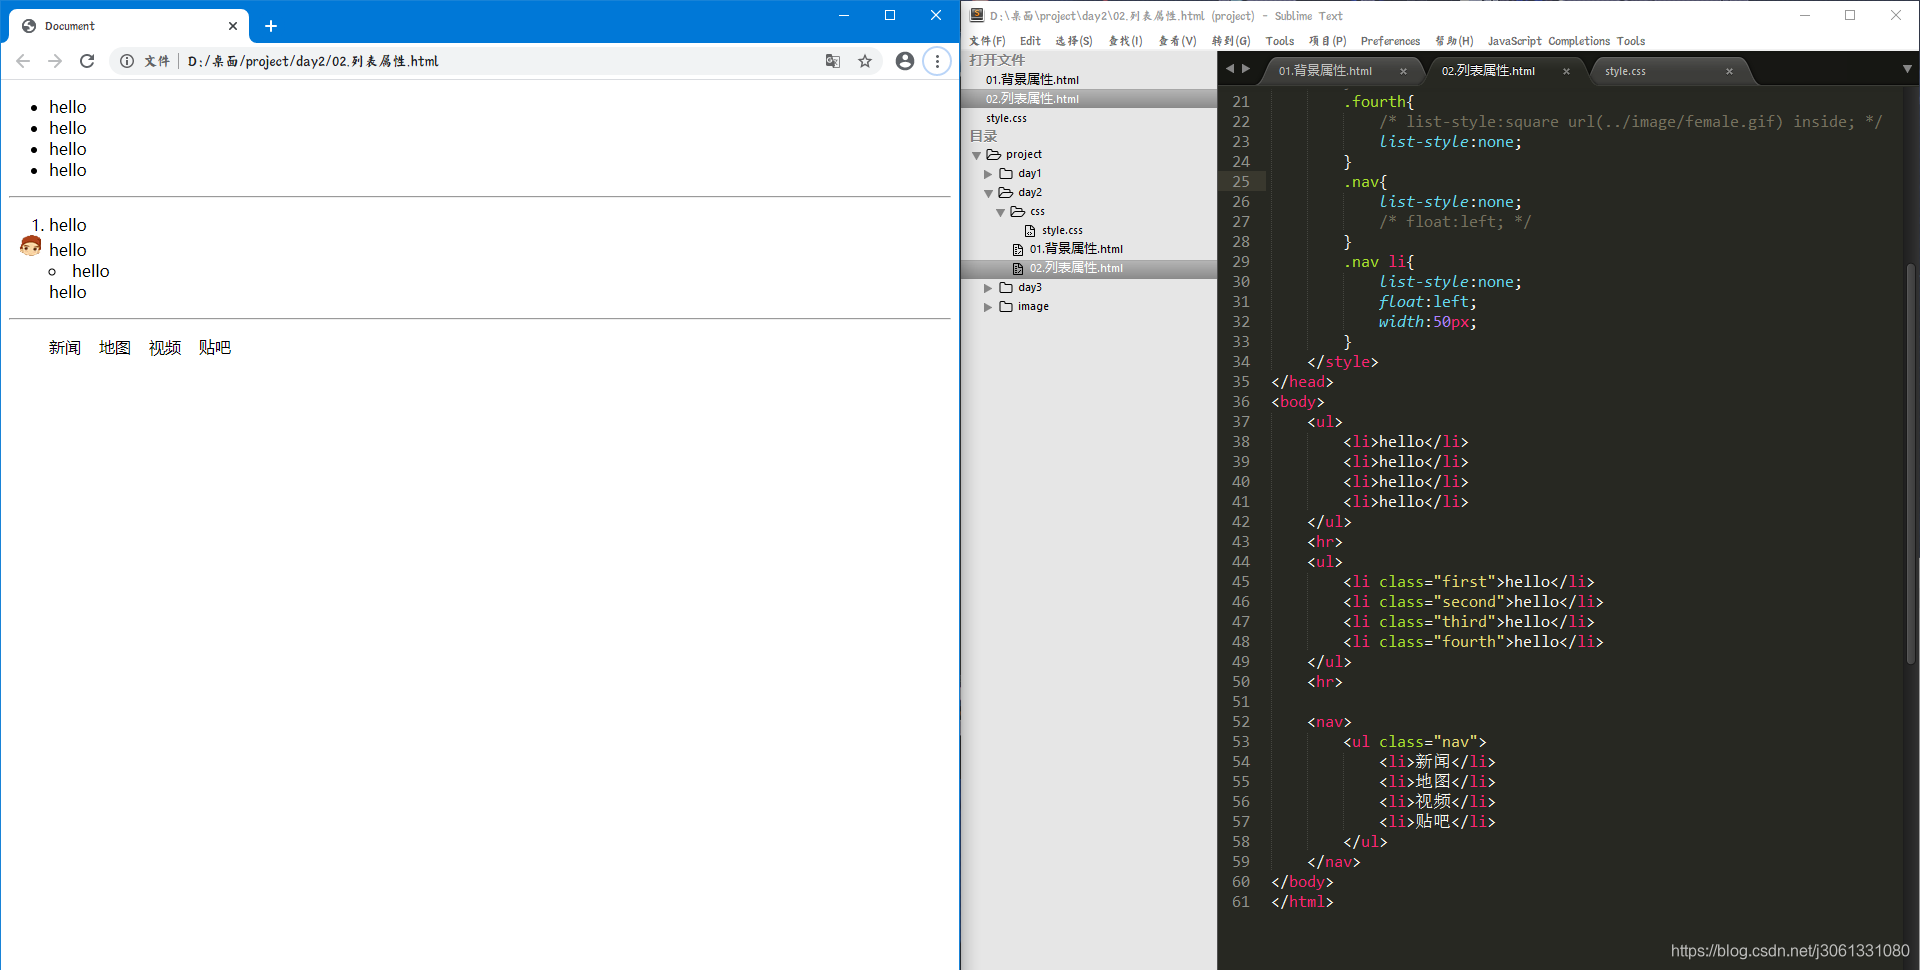Image resolution: width=1920 pixels, height=970 pixels.
Task: Expand the image folder in sidebar
Action: click(x=988, y=307)
